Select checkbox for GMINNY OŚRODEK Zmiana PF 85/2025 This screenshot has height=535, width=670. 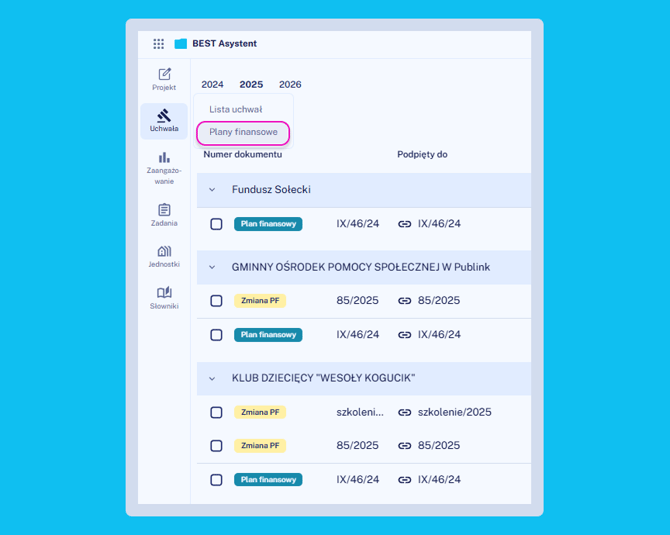[216, 300]
